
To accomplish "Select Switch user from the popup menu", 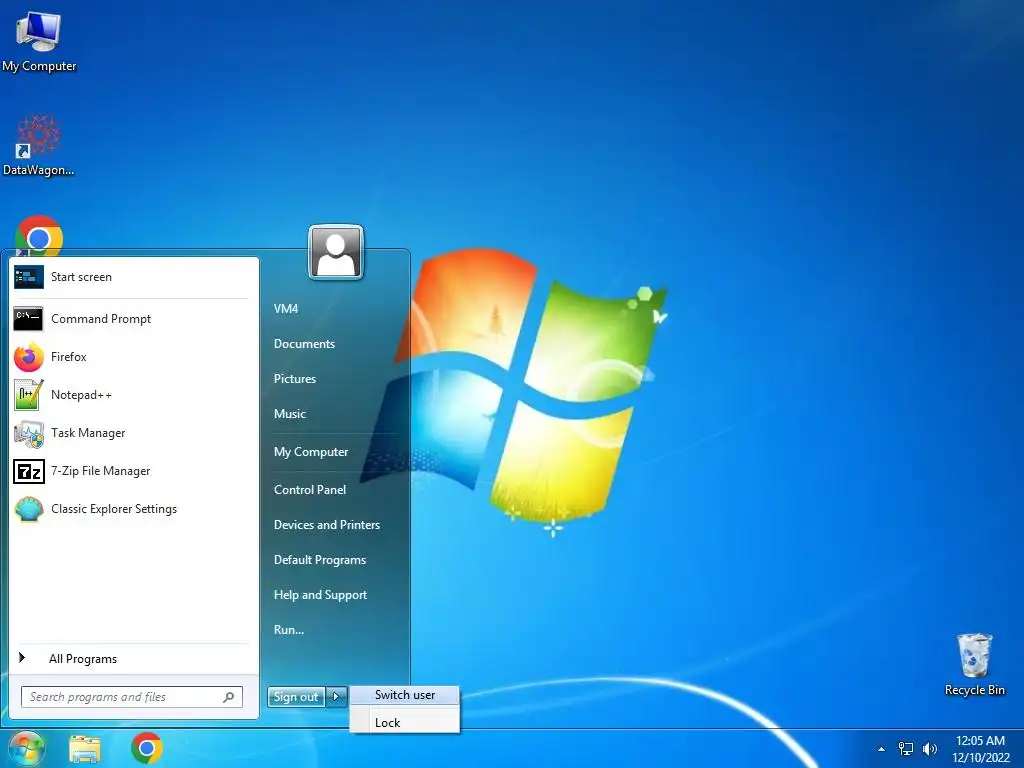I will [405, 695].
